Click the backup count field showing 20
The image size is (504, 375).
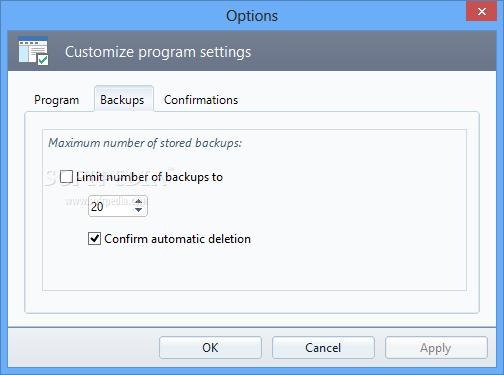[111, 206]
